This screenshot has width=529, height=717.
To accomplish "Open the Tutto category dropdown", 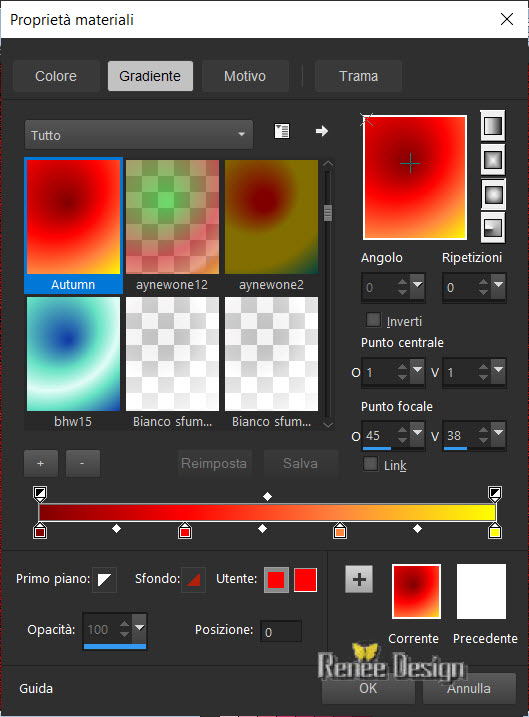I will (x=139, y=135).
